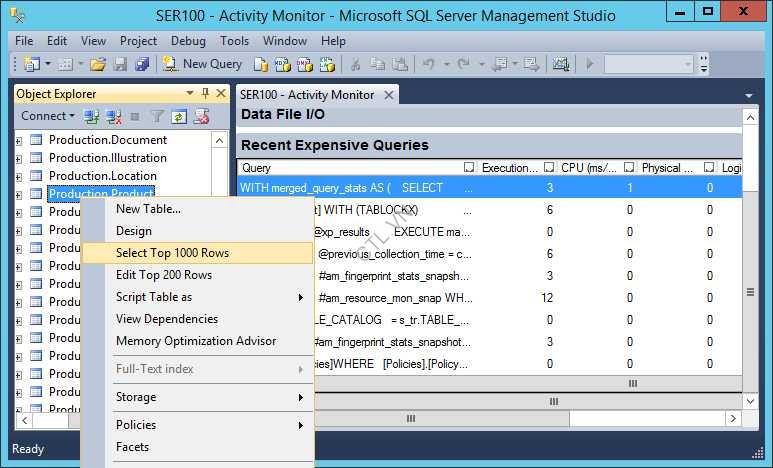
Task: Open the Storage submenu
Action: coord(197,397)
